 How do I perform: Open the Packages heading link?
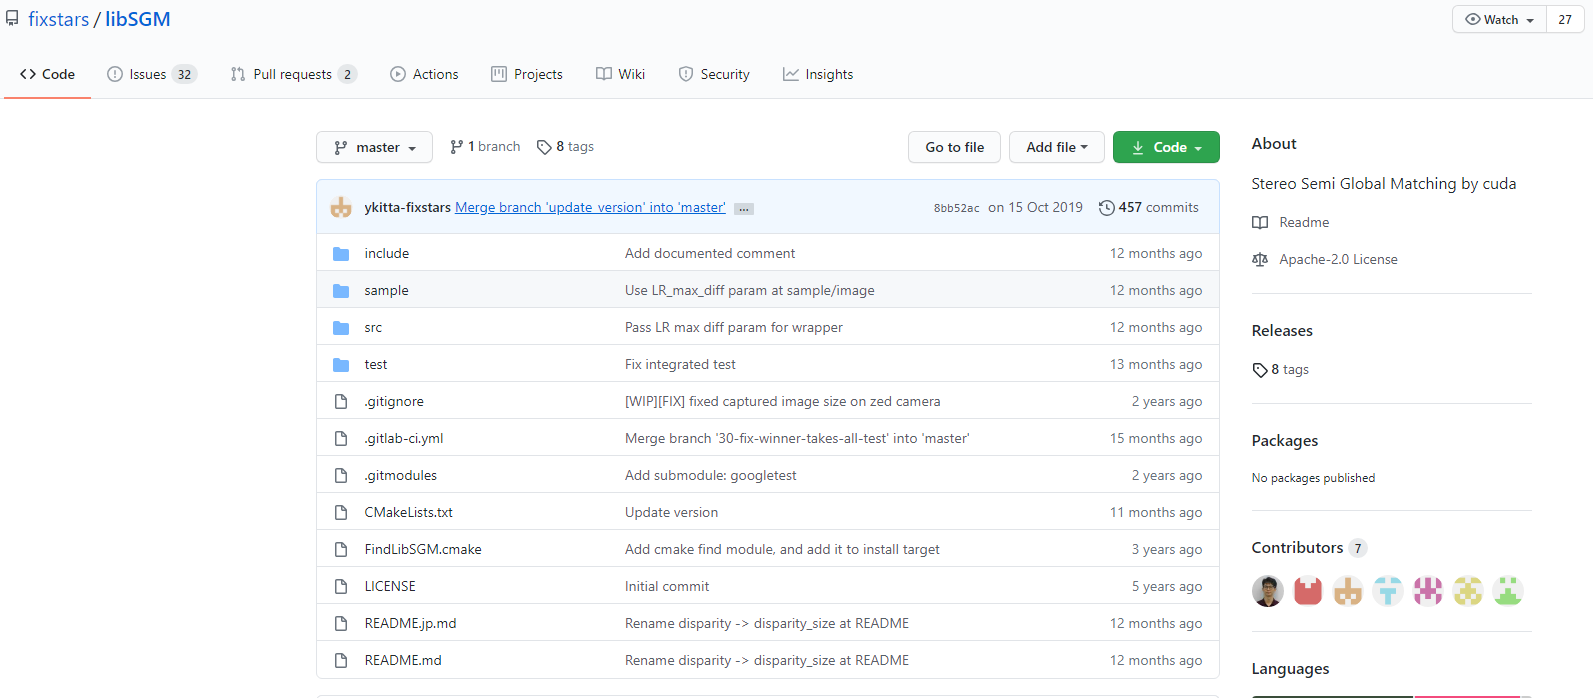(x=1284, y=441)
